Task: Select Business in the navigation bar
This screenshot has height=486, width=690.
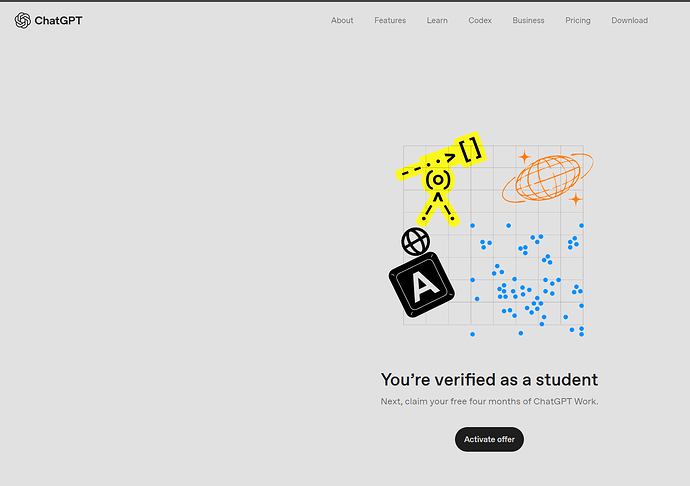Action: point(528,20)
